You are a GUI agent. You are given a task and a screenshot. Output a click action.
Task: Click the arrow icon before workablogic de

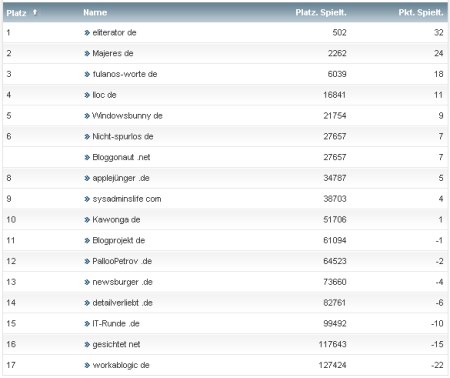pyautogui.click(x=87, y=365)
